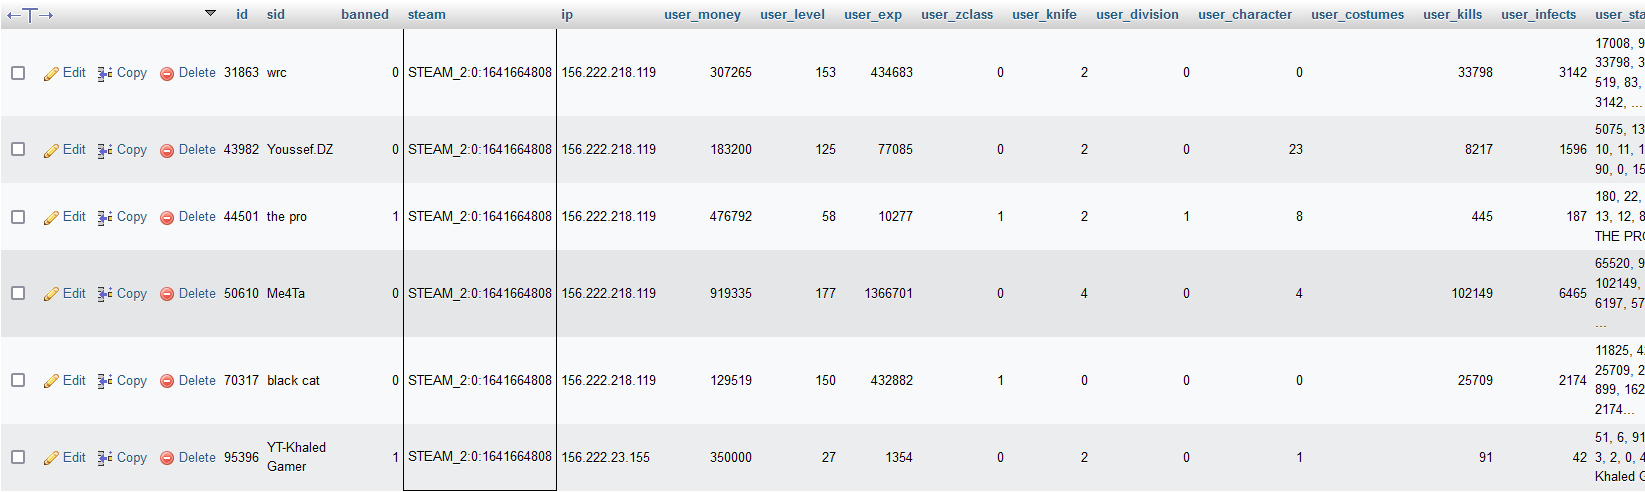1645x492 pixels.
Task: Open the column options dropdown arrow in header
Action: (210, 14)
